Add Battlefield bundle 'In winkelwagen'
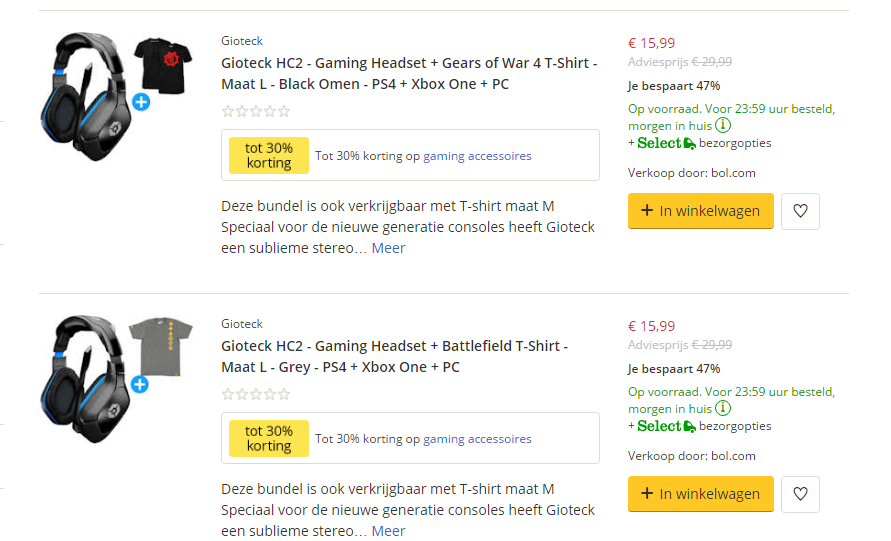Screen dimensions: 891x541 [x=700, y=494]
